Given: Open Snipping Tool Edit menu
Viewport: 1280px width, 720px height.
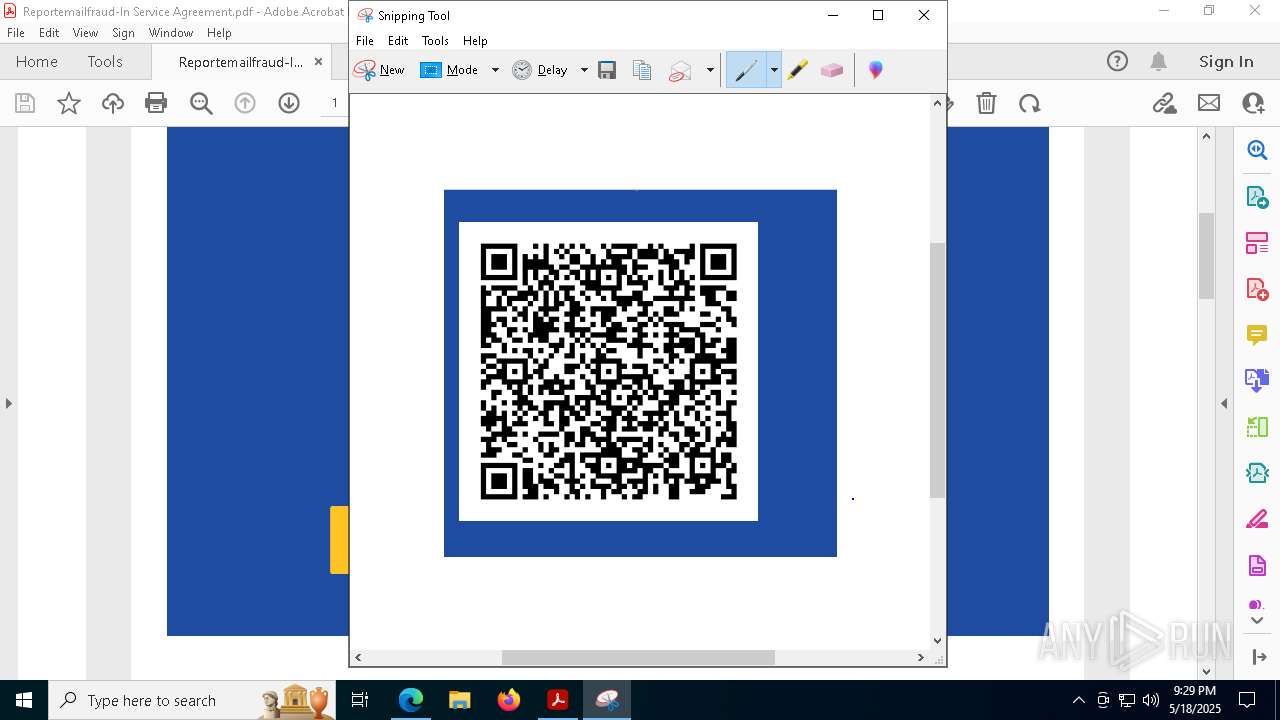Looking at the screenshot, I should pyautogui.click(x=398, y=41).
